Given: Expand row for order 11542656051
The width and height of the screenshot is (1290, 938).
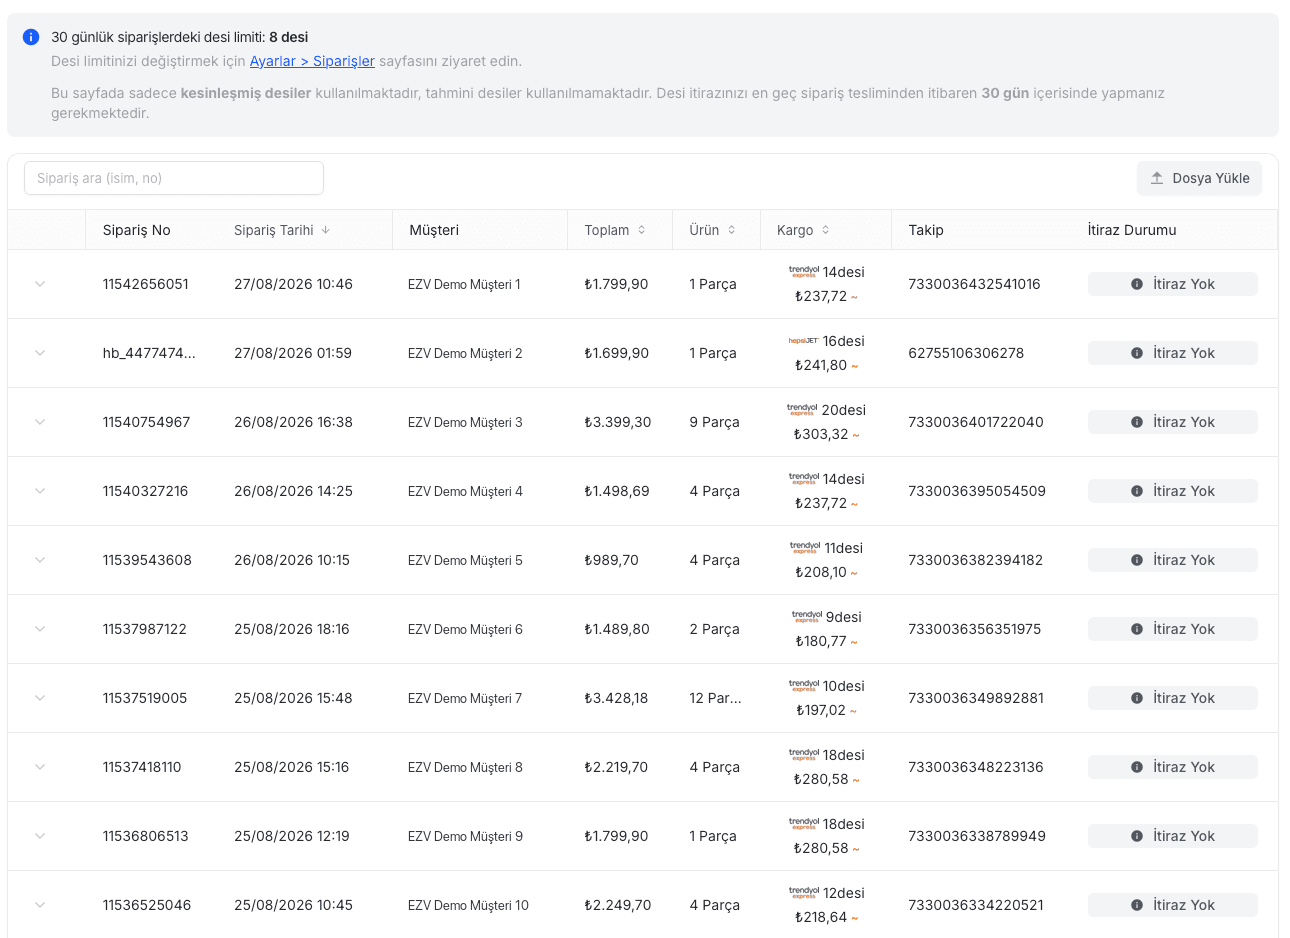Looking at the screenshot, I should tap(40, 284).
